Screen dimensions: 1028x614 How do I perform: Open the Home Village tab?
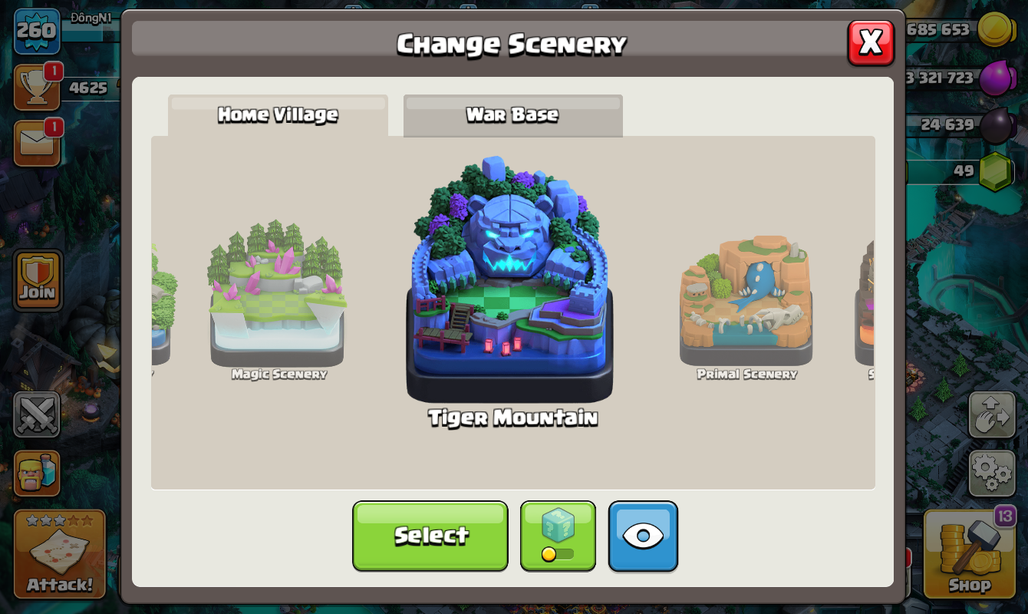tap(278, 115)
